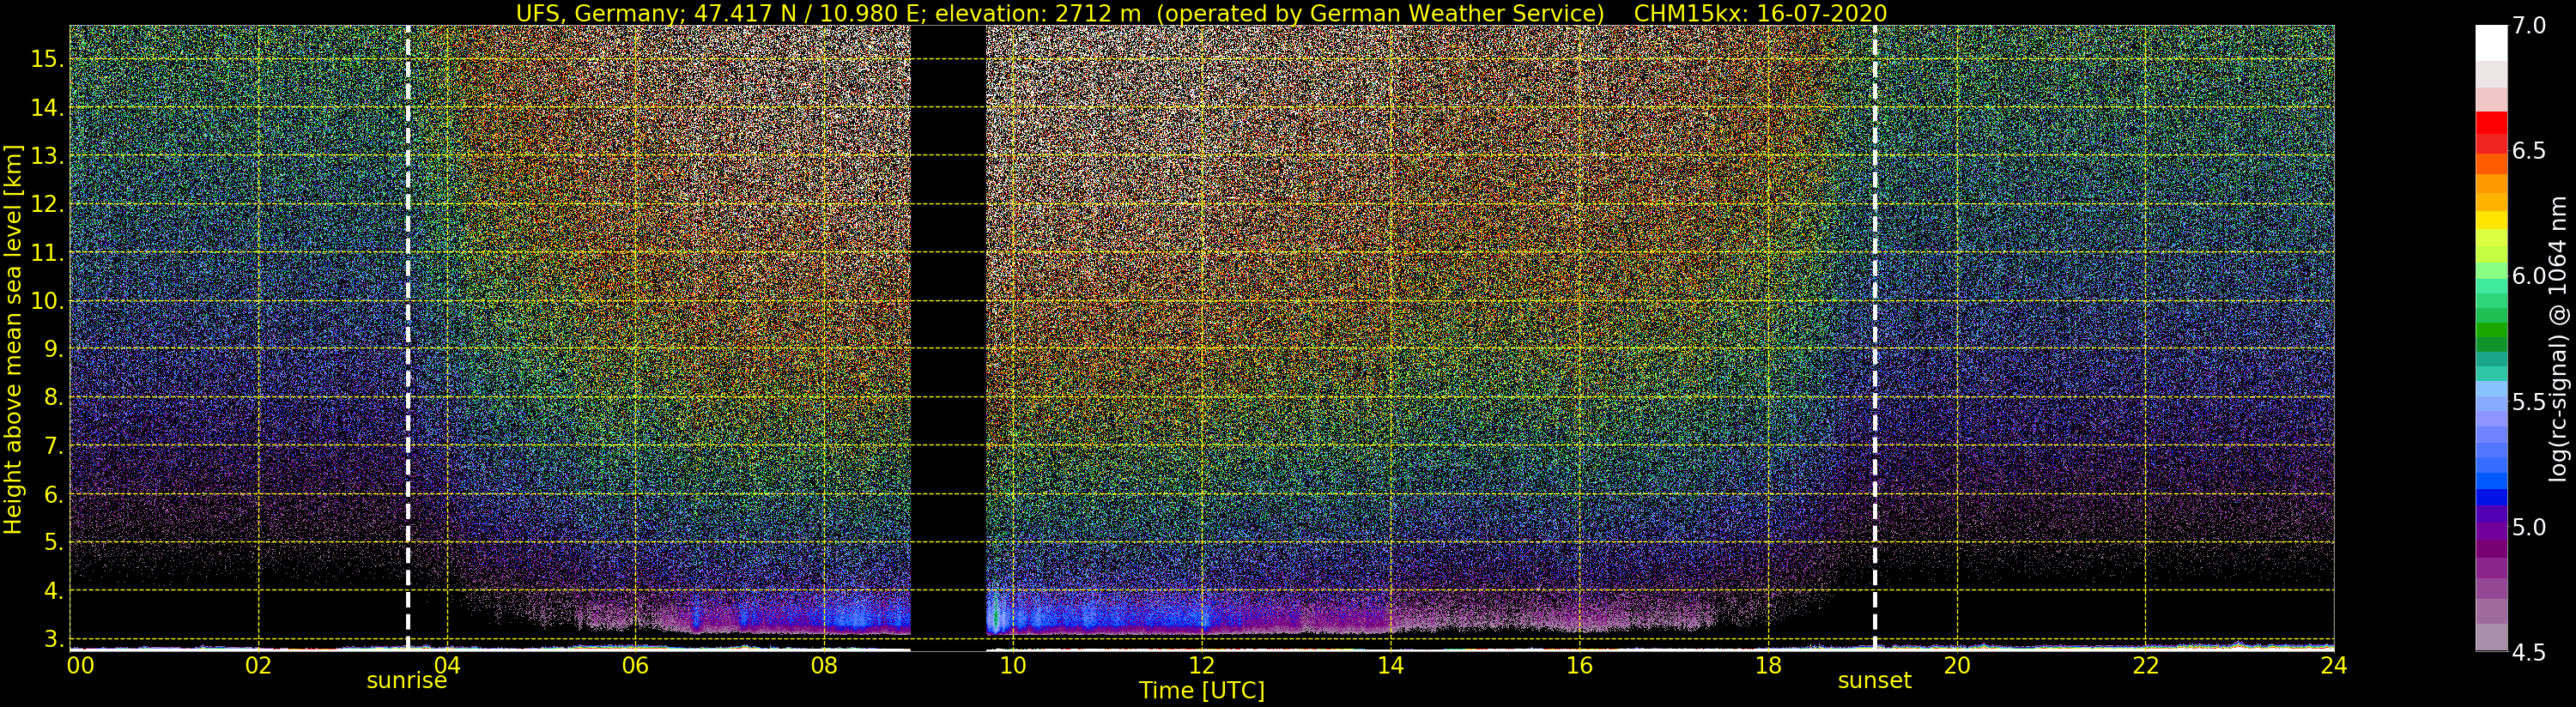Click the "6.5" colorbar tick value
The width and height of the screenshot is (2576, 707).
2529,151
